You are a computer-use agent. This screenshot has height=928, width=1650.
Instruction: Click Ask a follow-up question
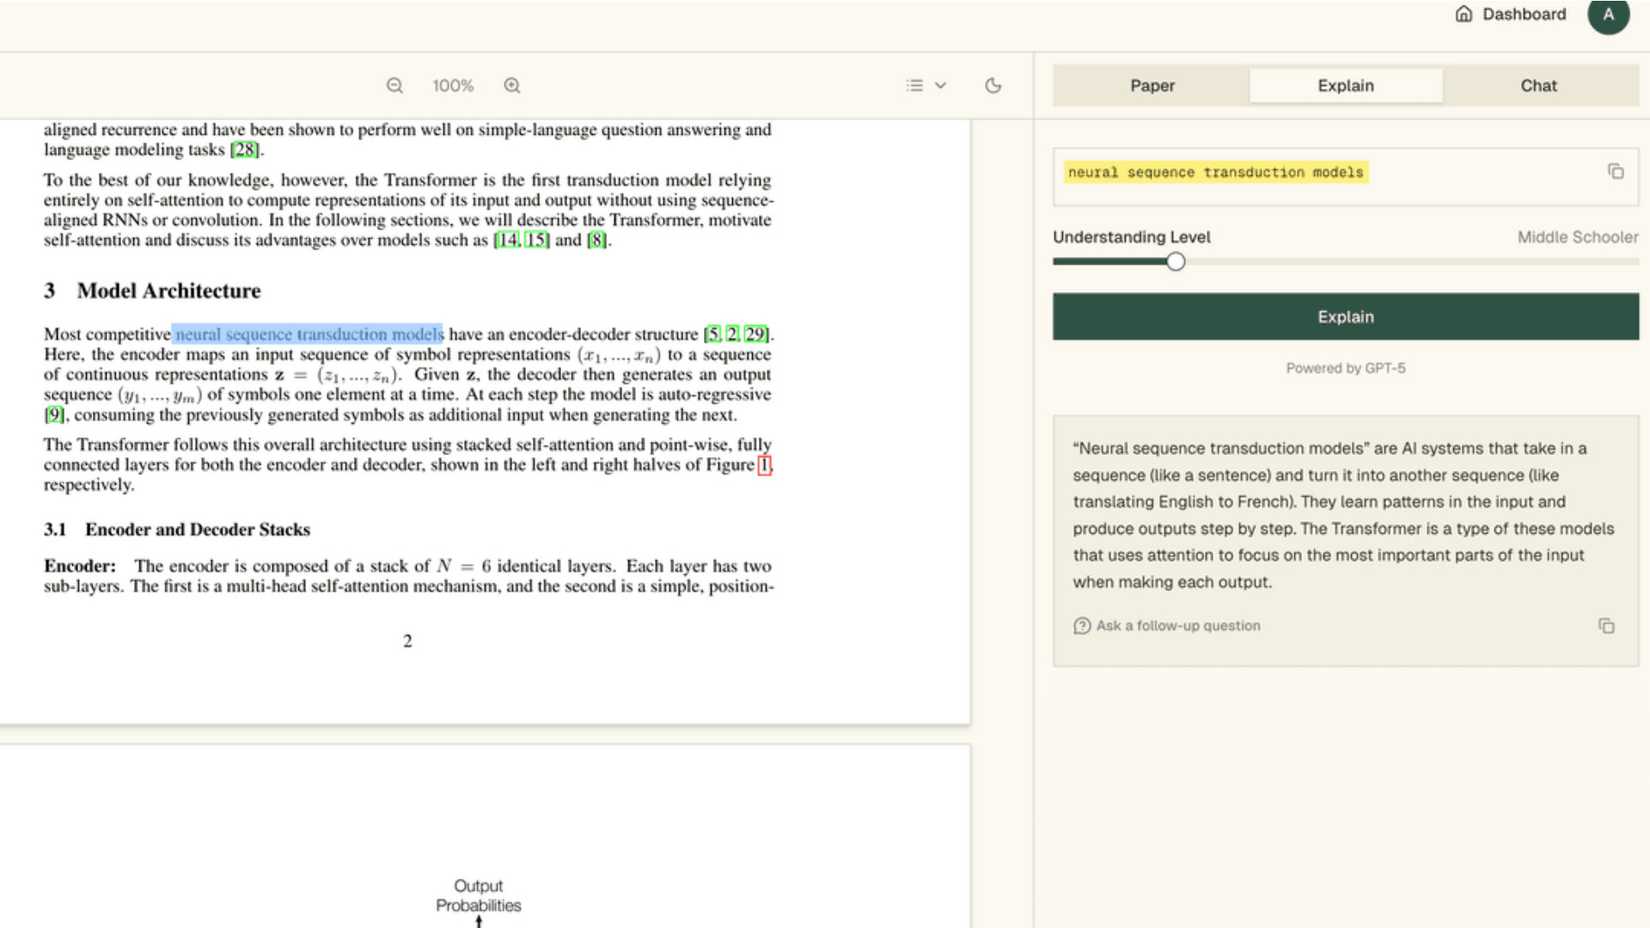point(1178,626)
